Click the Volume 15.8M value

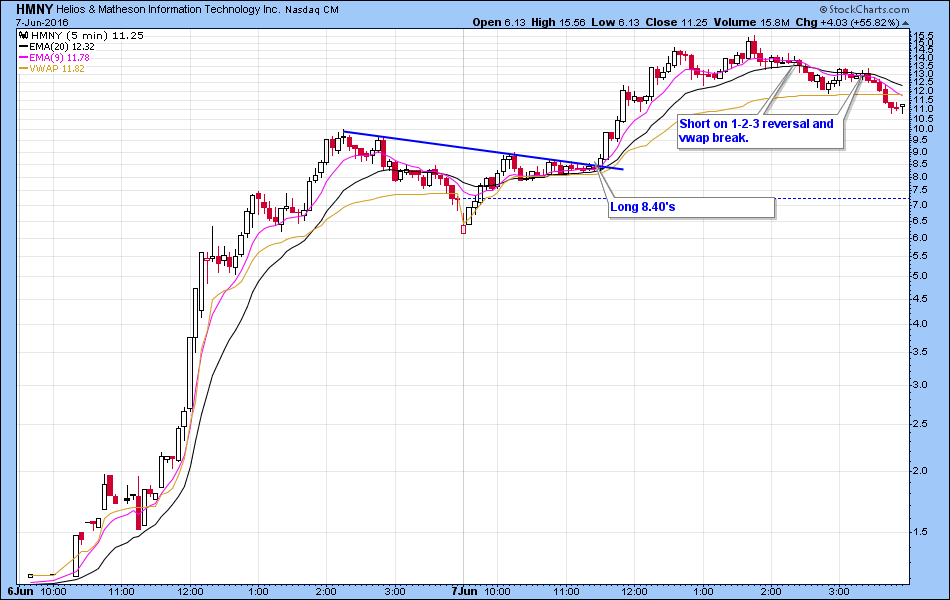751,22
